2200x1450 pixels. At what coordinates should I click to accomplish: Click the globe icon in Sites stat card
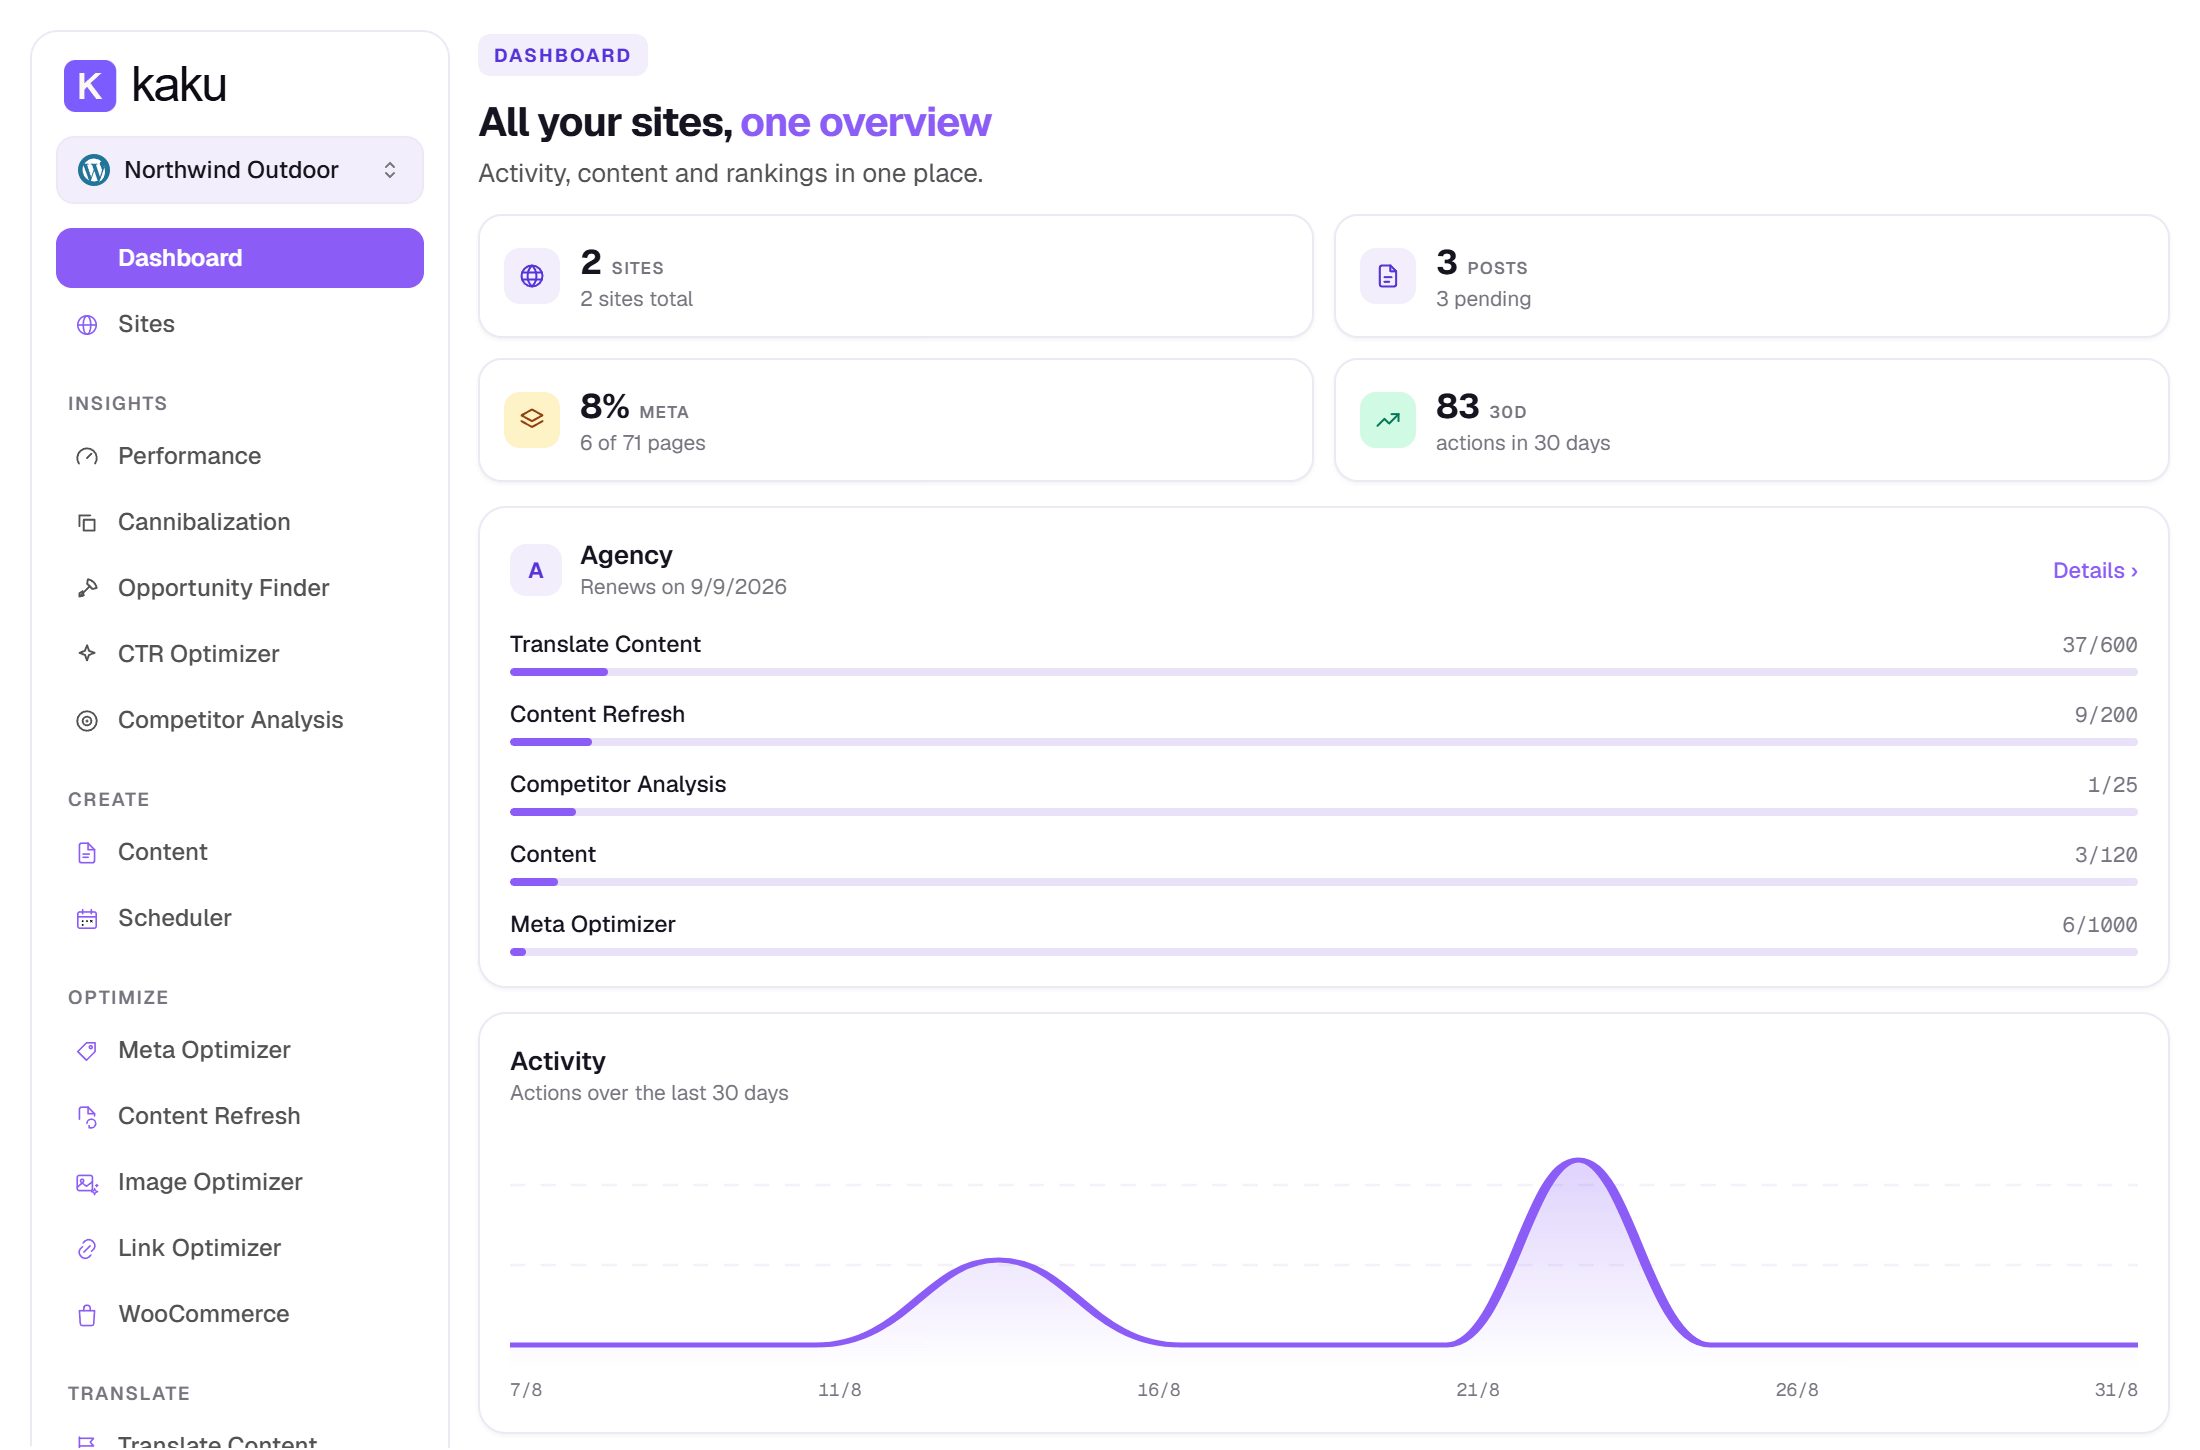(532, 276)
